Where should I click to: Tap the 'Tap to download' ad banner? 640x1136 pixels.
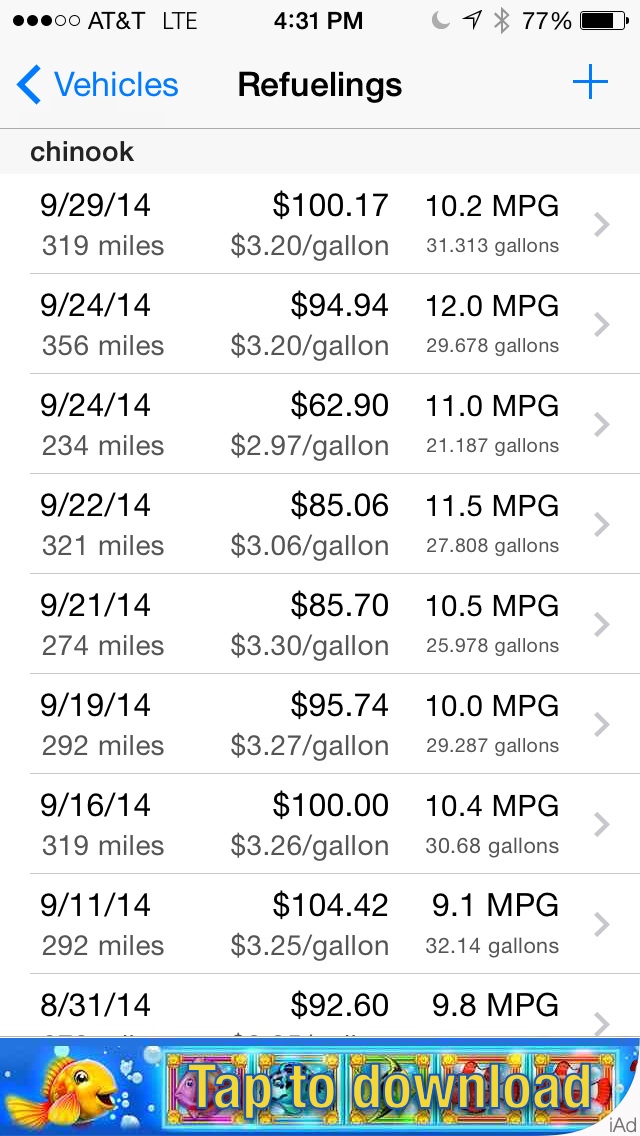(x=320, y=1086)
